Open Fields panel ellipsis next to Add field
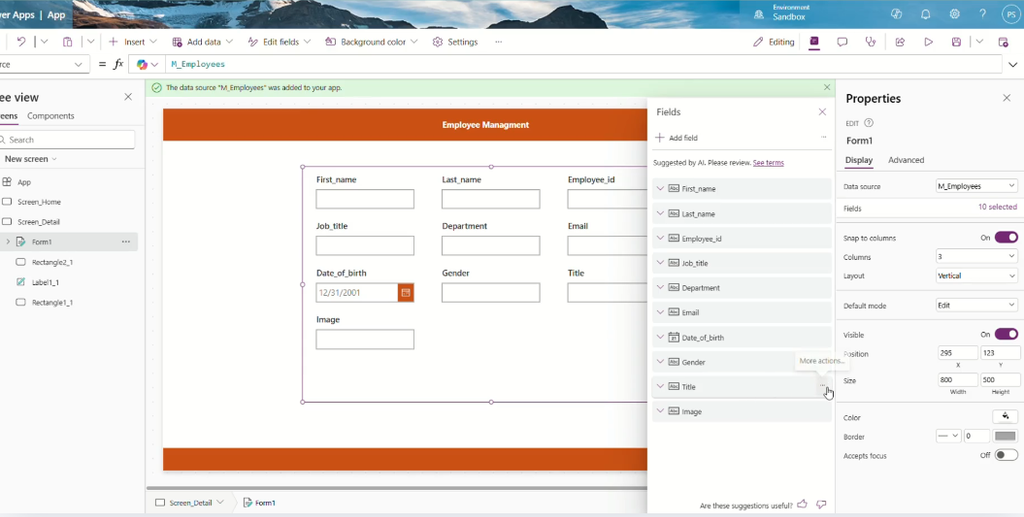The width and height of the screenshot is (1024, 517). click(x=824, y=137)
